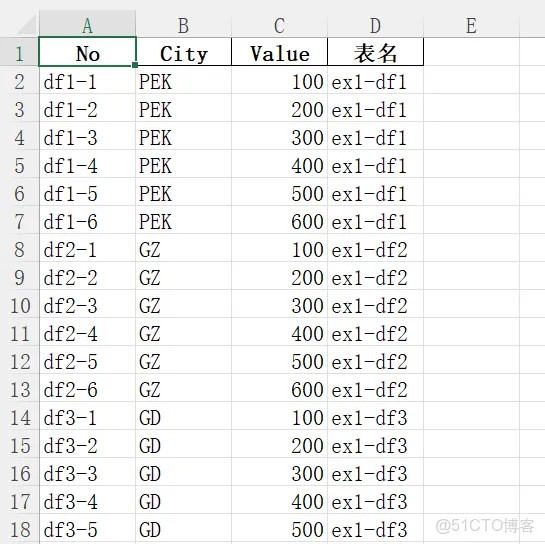Select cell containing df2-1

point(88,248)
